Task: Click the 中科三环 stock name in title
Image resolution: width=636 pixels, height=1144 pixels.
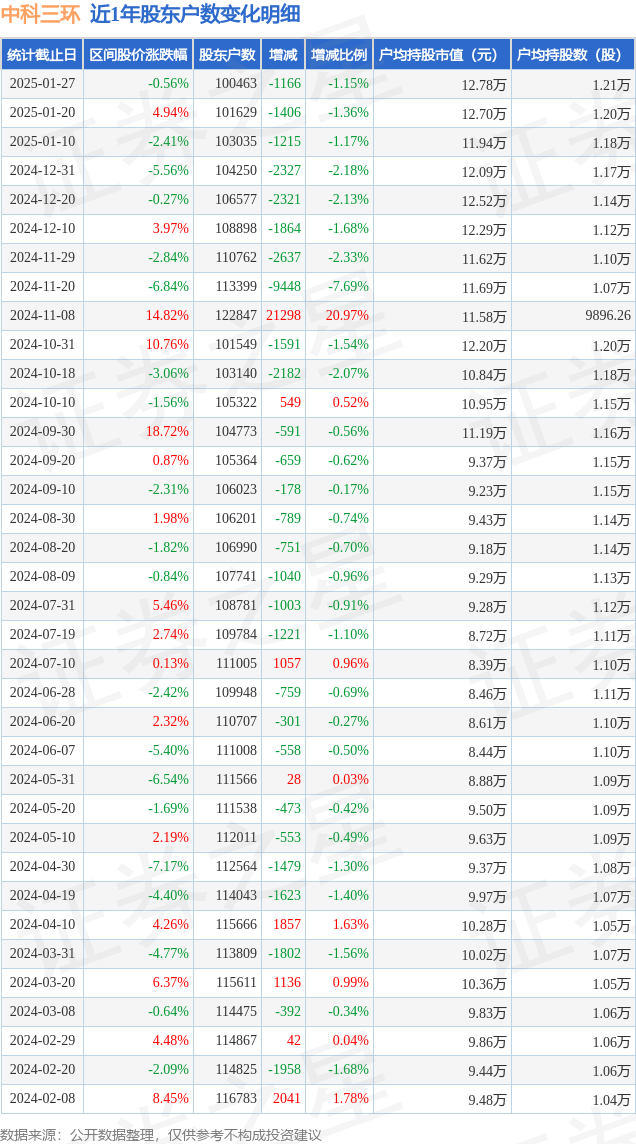Action: coord(41,15)
